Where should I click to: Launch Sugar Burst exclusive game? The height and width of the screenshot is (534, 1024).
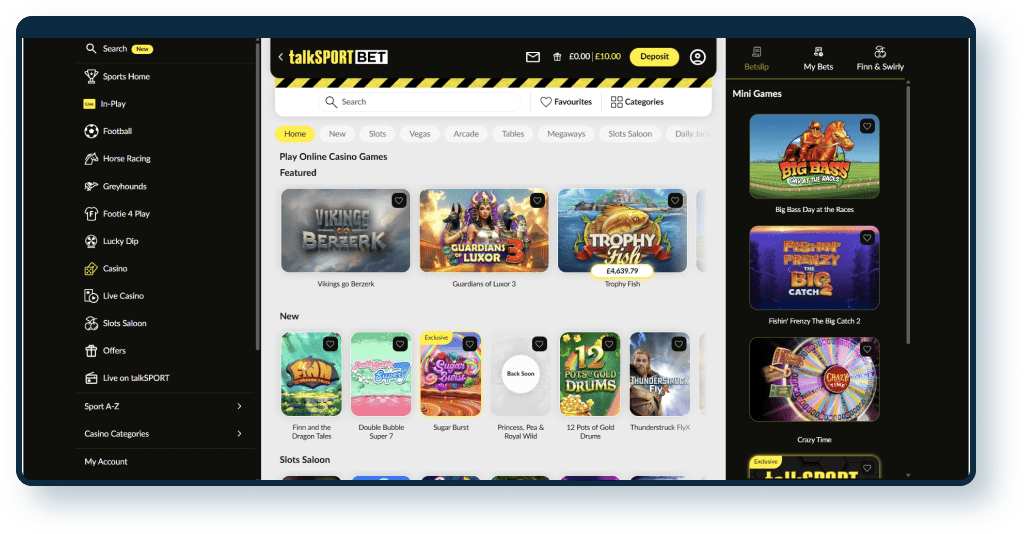click(x=451, y=374)
